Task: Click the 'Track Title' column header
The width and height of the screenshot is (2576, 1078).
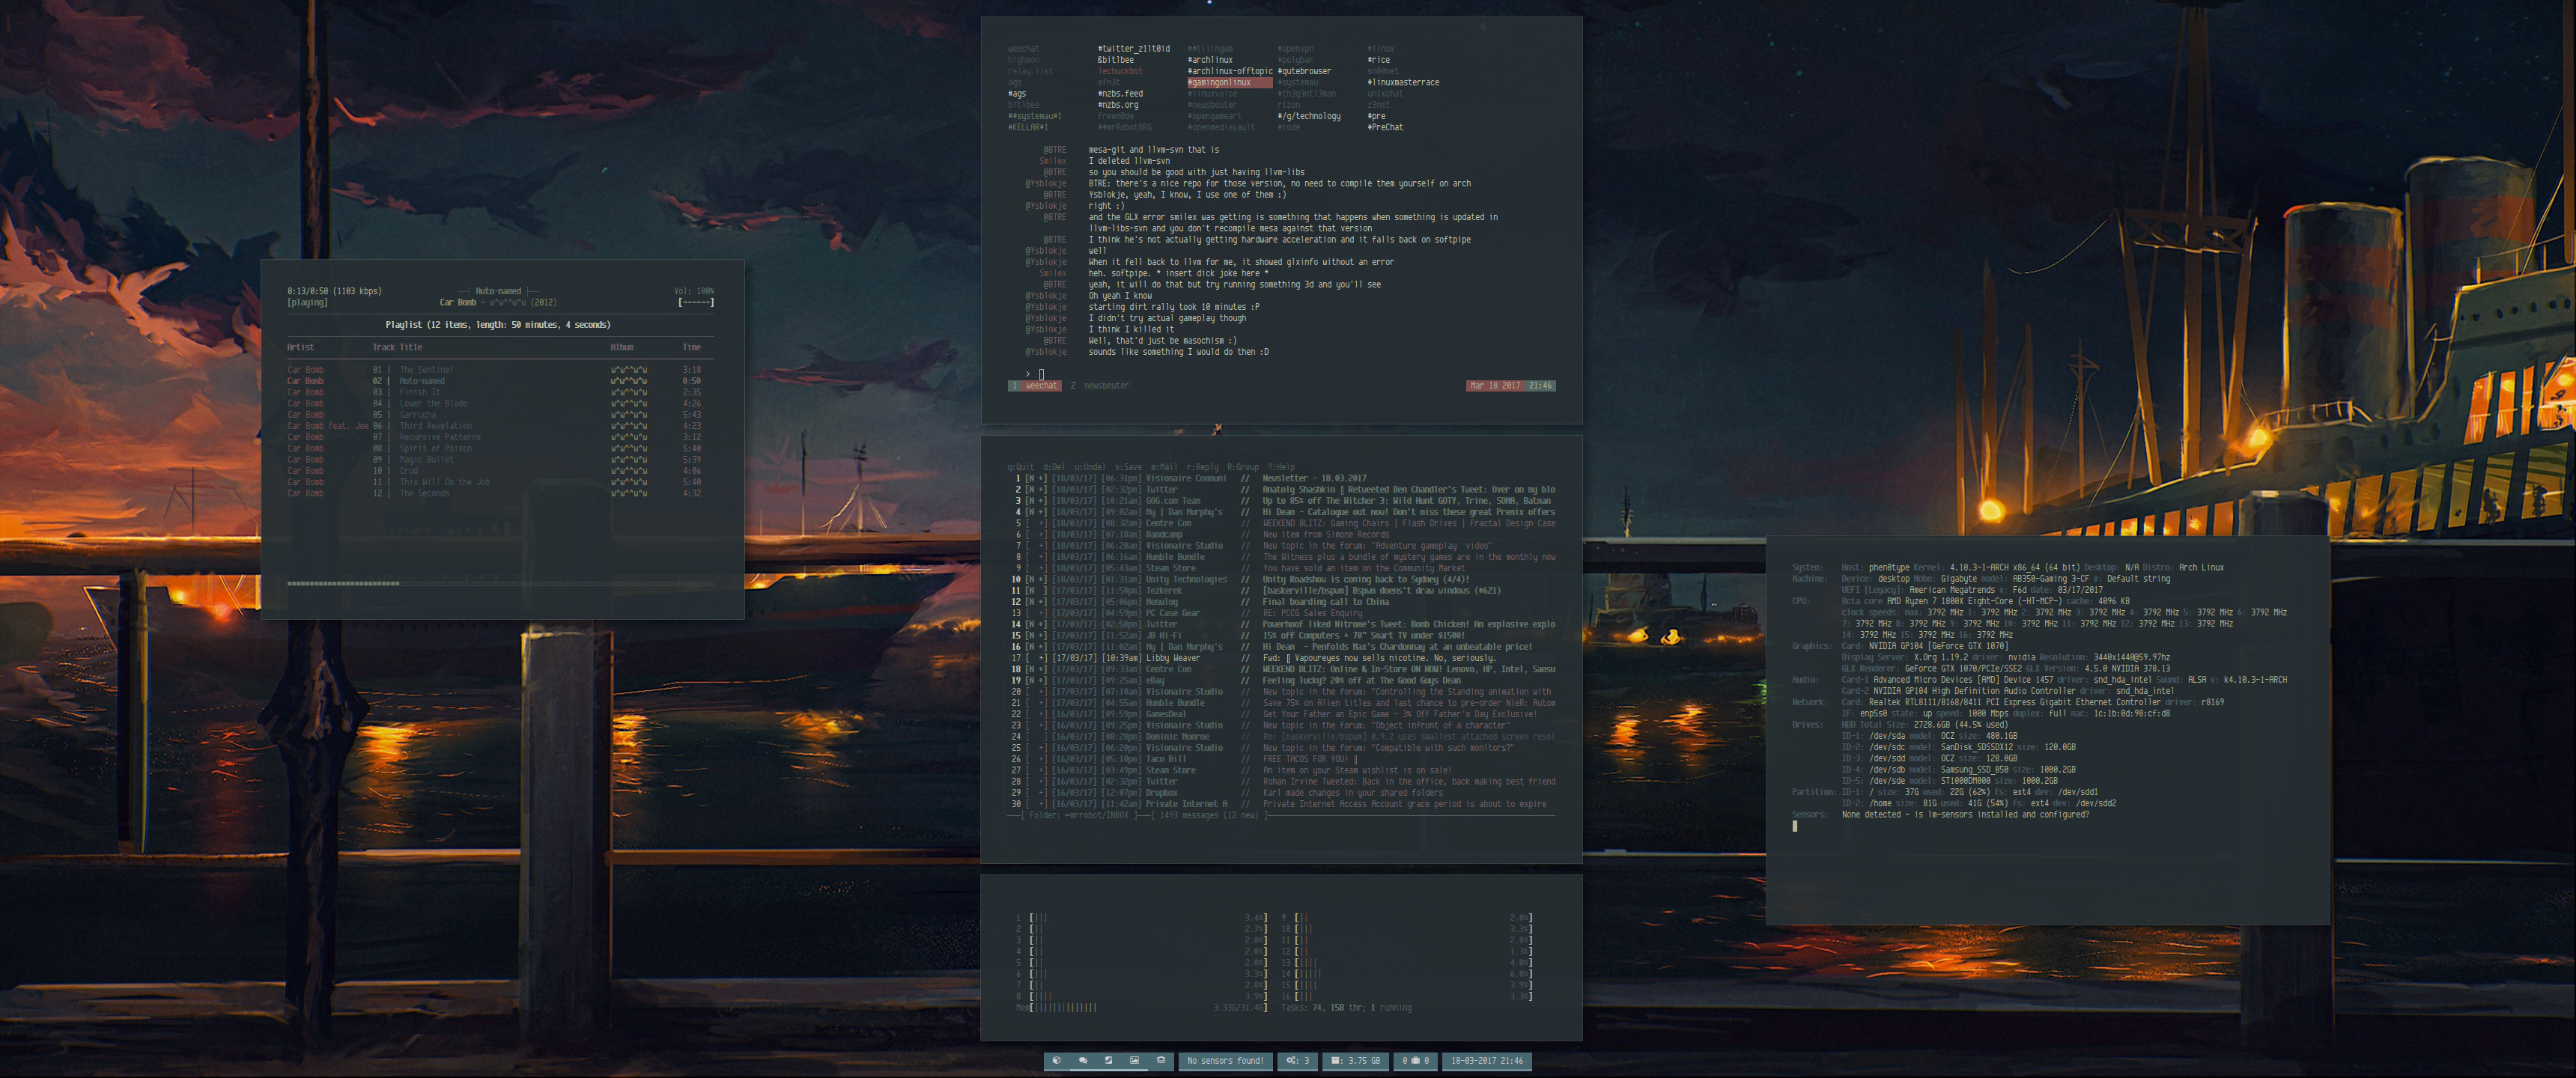Action: point(397,348)
